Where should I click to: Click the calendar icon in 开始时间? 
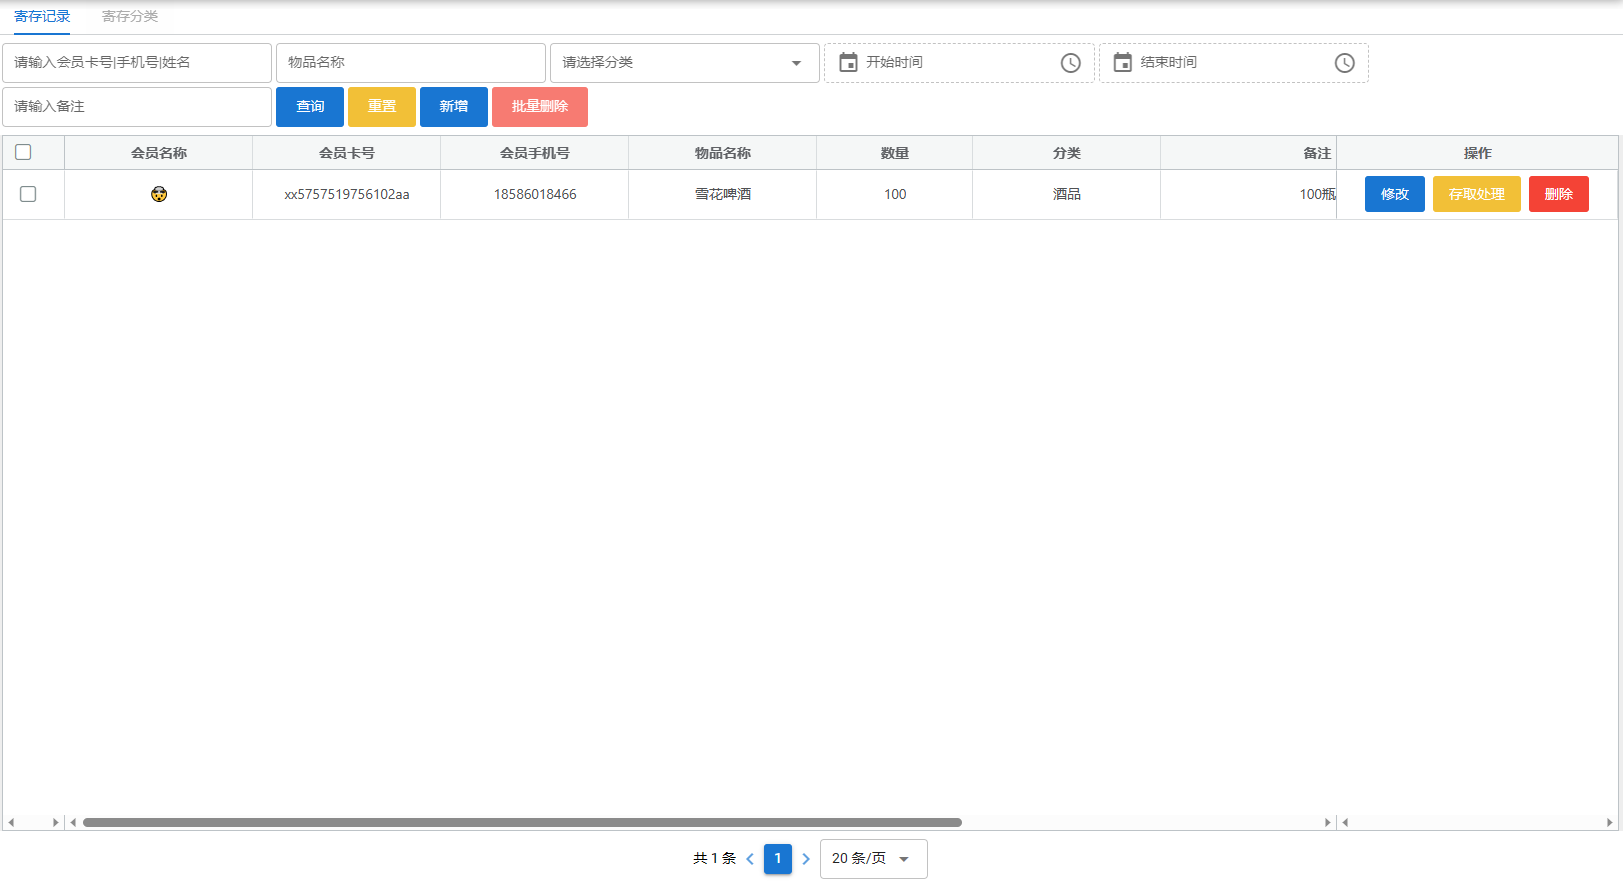848,62
